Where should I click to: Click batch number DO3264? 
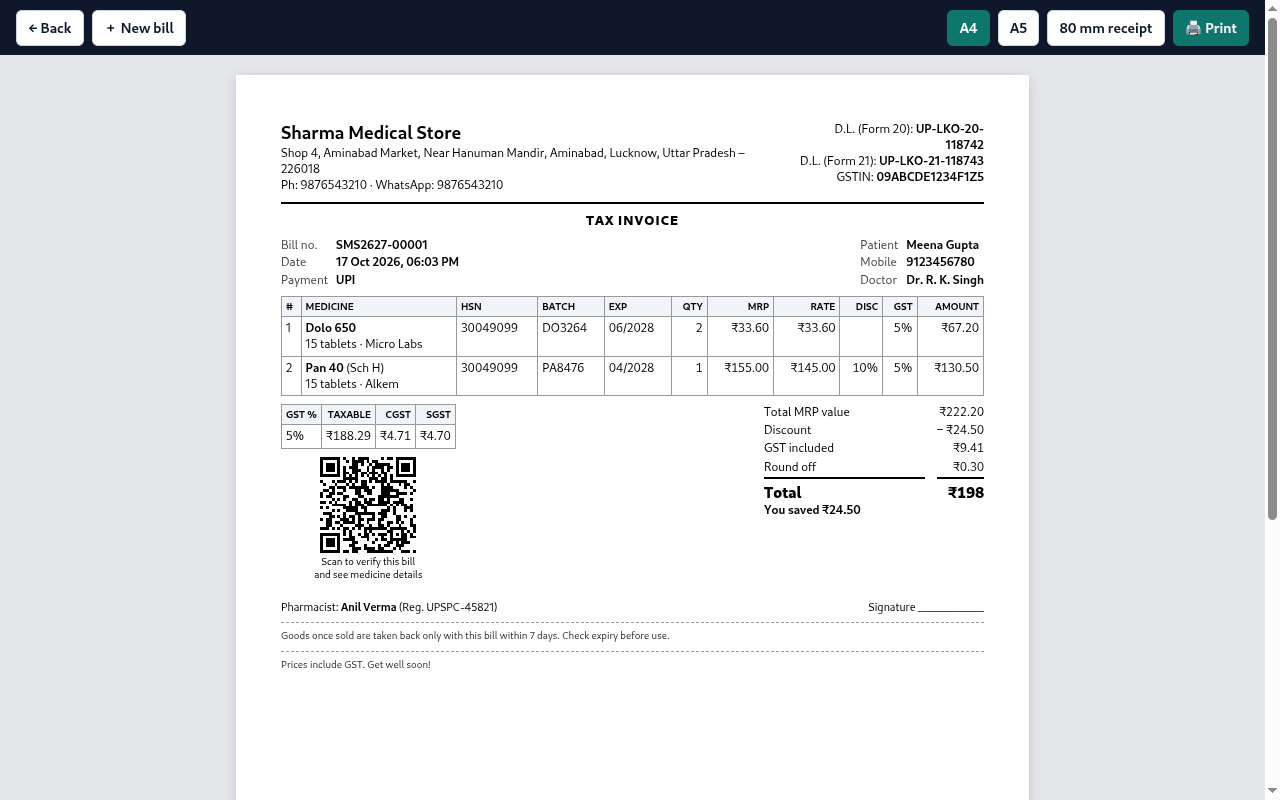[565, 328]
